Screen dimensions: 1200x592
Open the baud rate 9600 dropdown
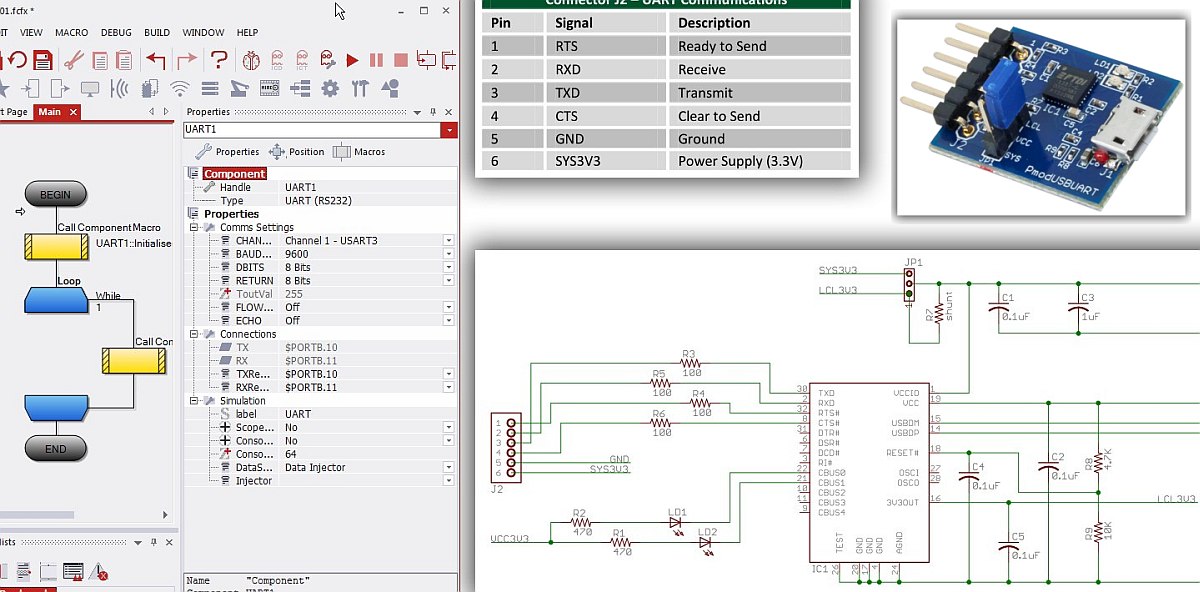449,254
